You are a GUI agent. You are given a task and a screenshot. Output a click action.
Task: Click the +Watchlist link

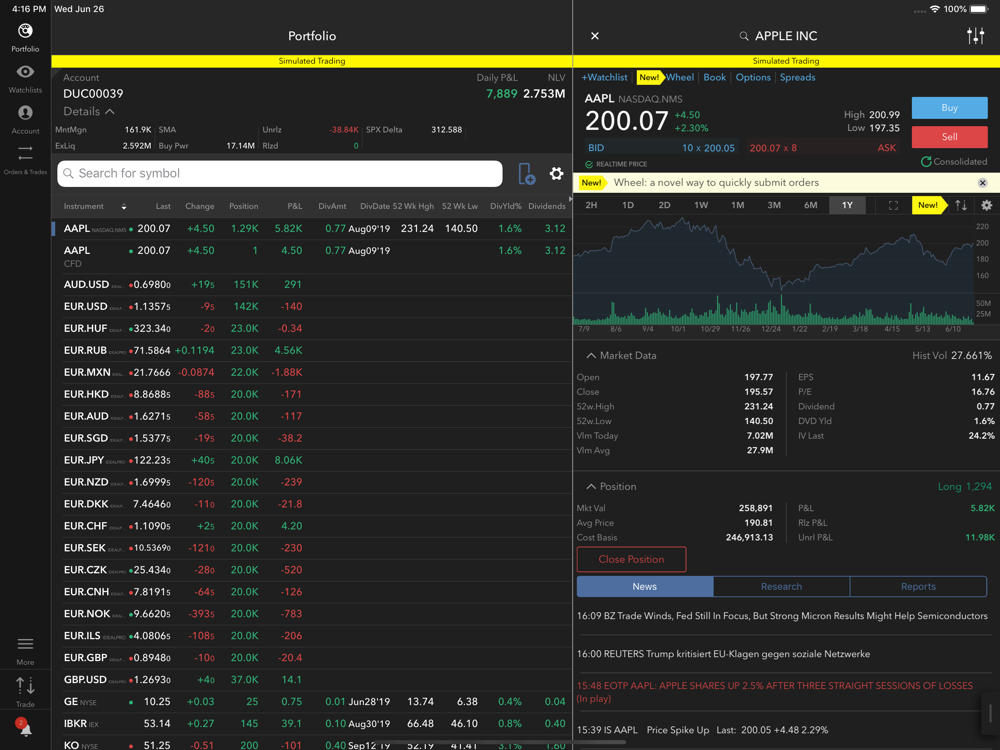coord(605,77)
